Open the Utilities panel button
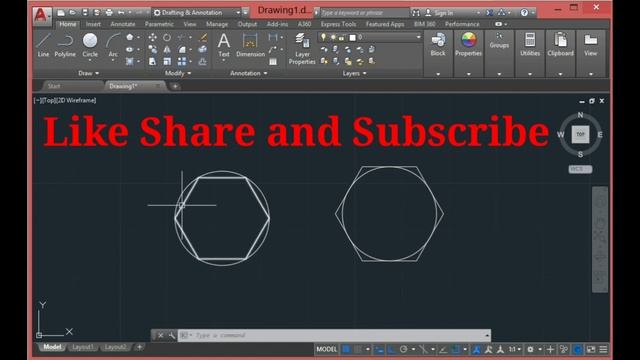Screen dimensions: 640x360 530,45
